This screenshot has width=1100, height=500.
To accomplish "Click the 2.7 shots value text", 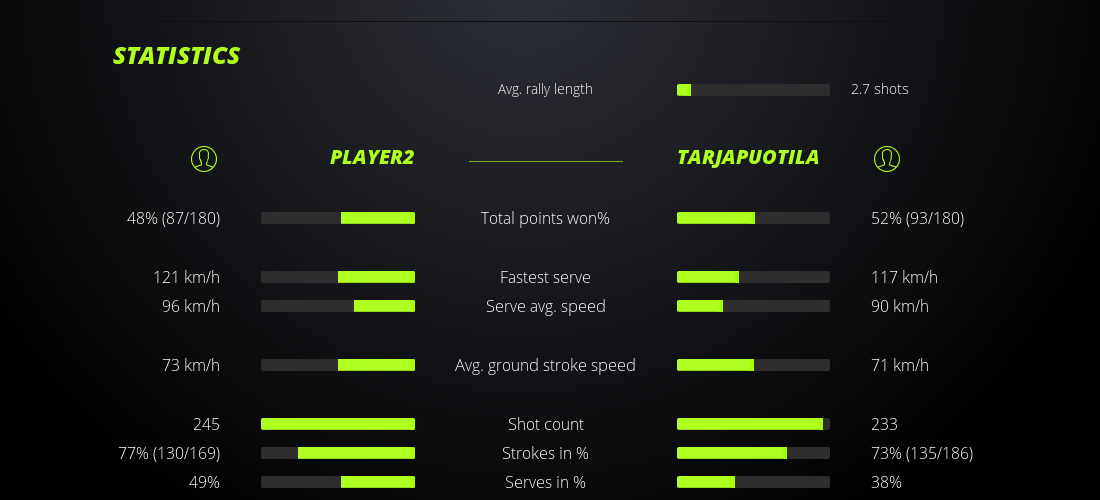I will coord(880,89).
